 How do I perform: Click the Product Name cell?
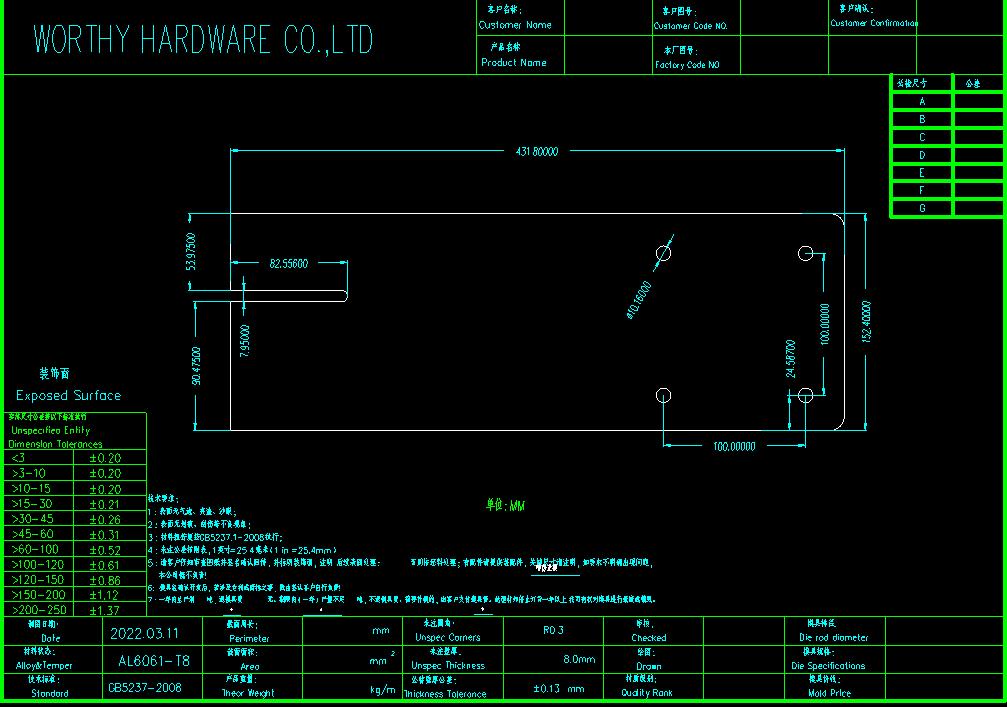pyautogui.click(x=511, y=61)
